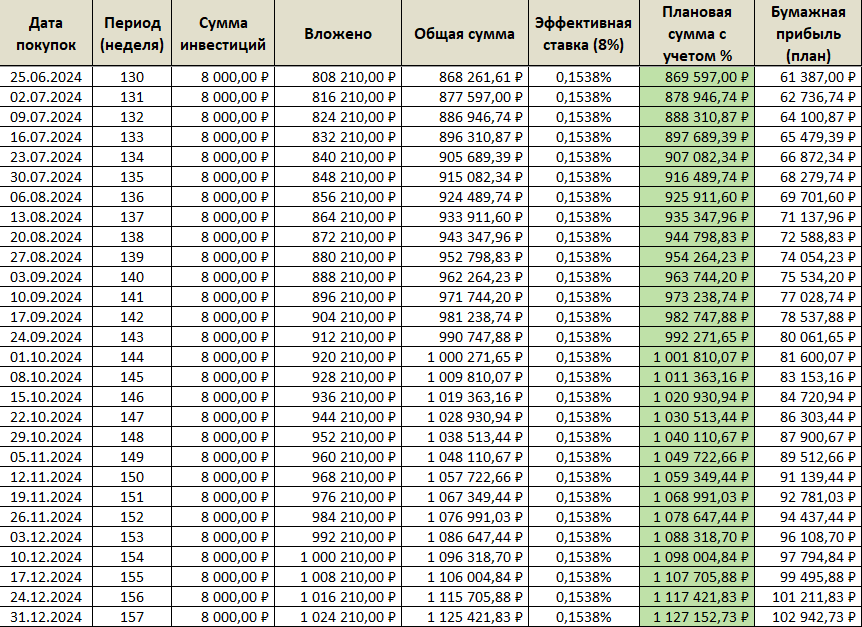Click invested amount 808 210,00 ₽
This screenshot has height=627, width=862.
[338, 77]
